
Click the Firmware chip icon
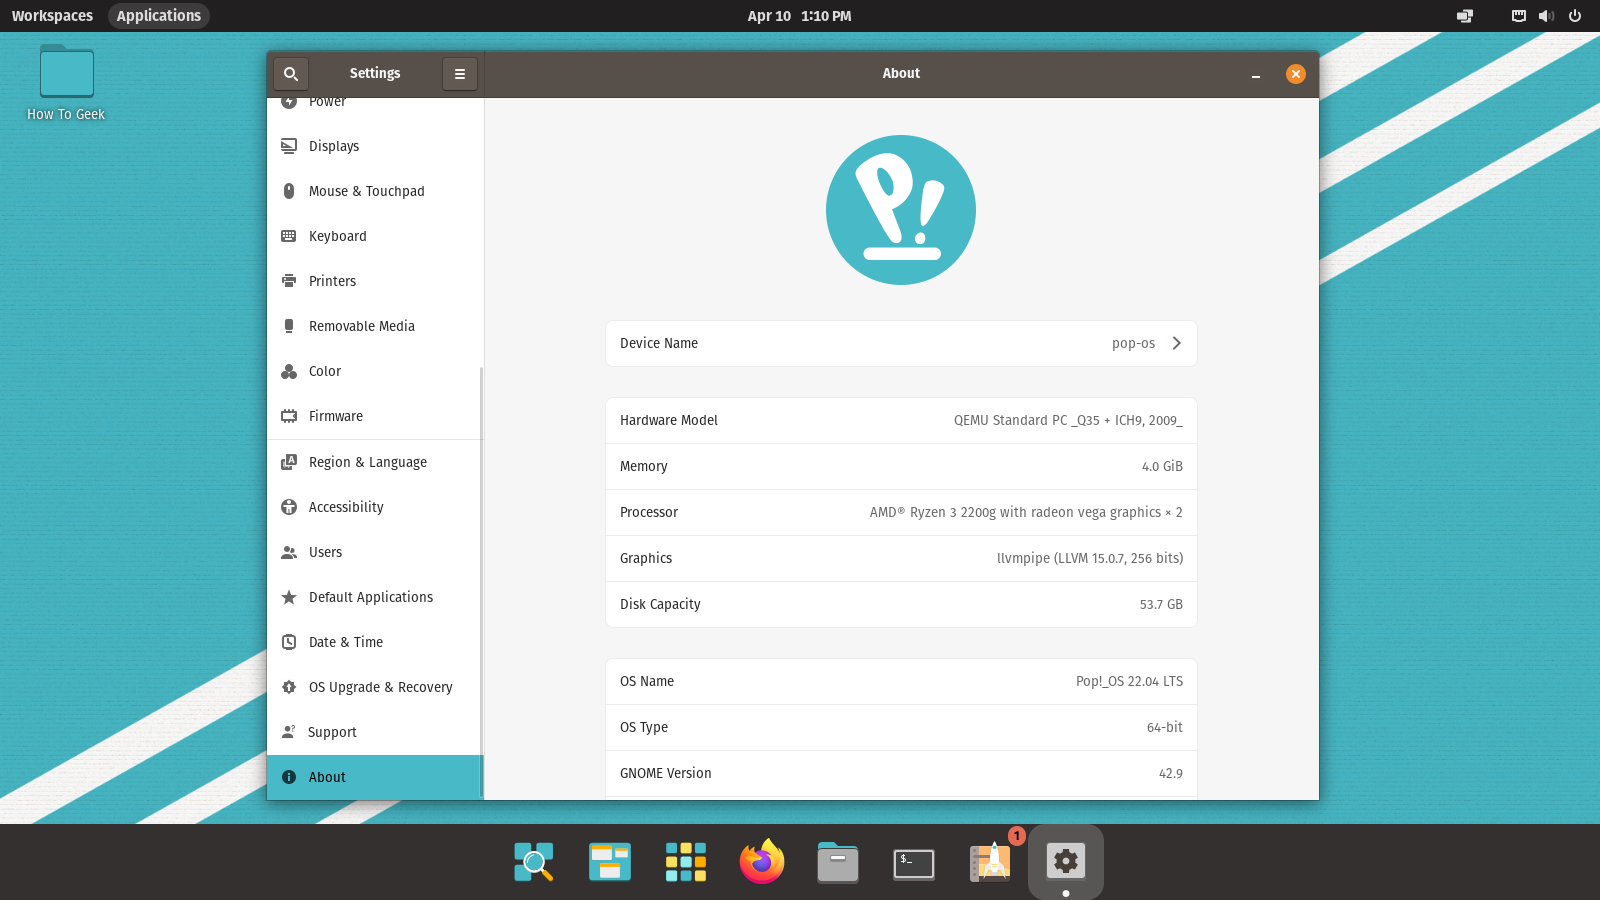pos(289,416)
